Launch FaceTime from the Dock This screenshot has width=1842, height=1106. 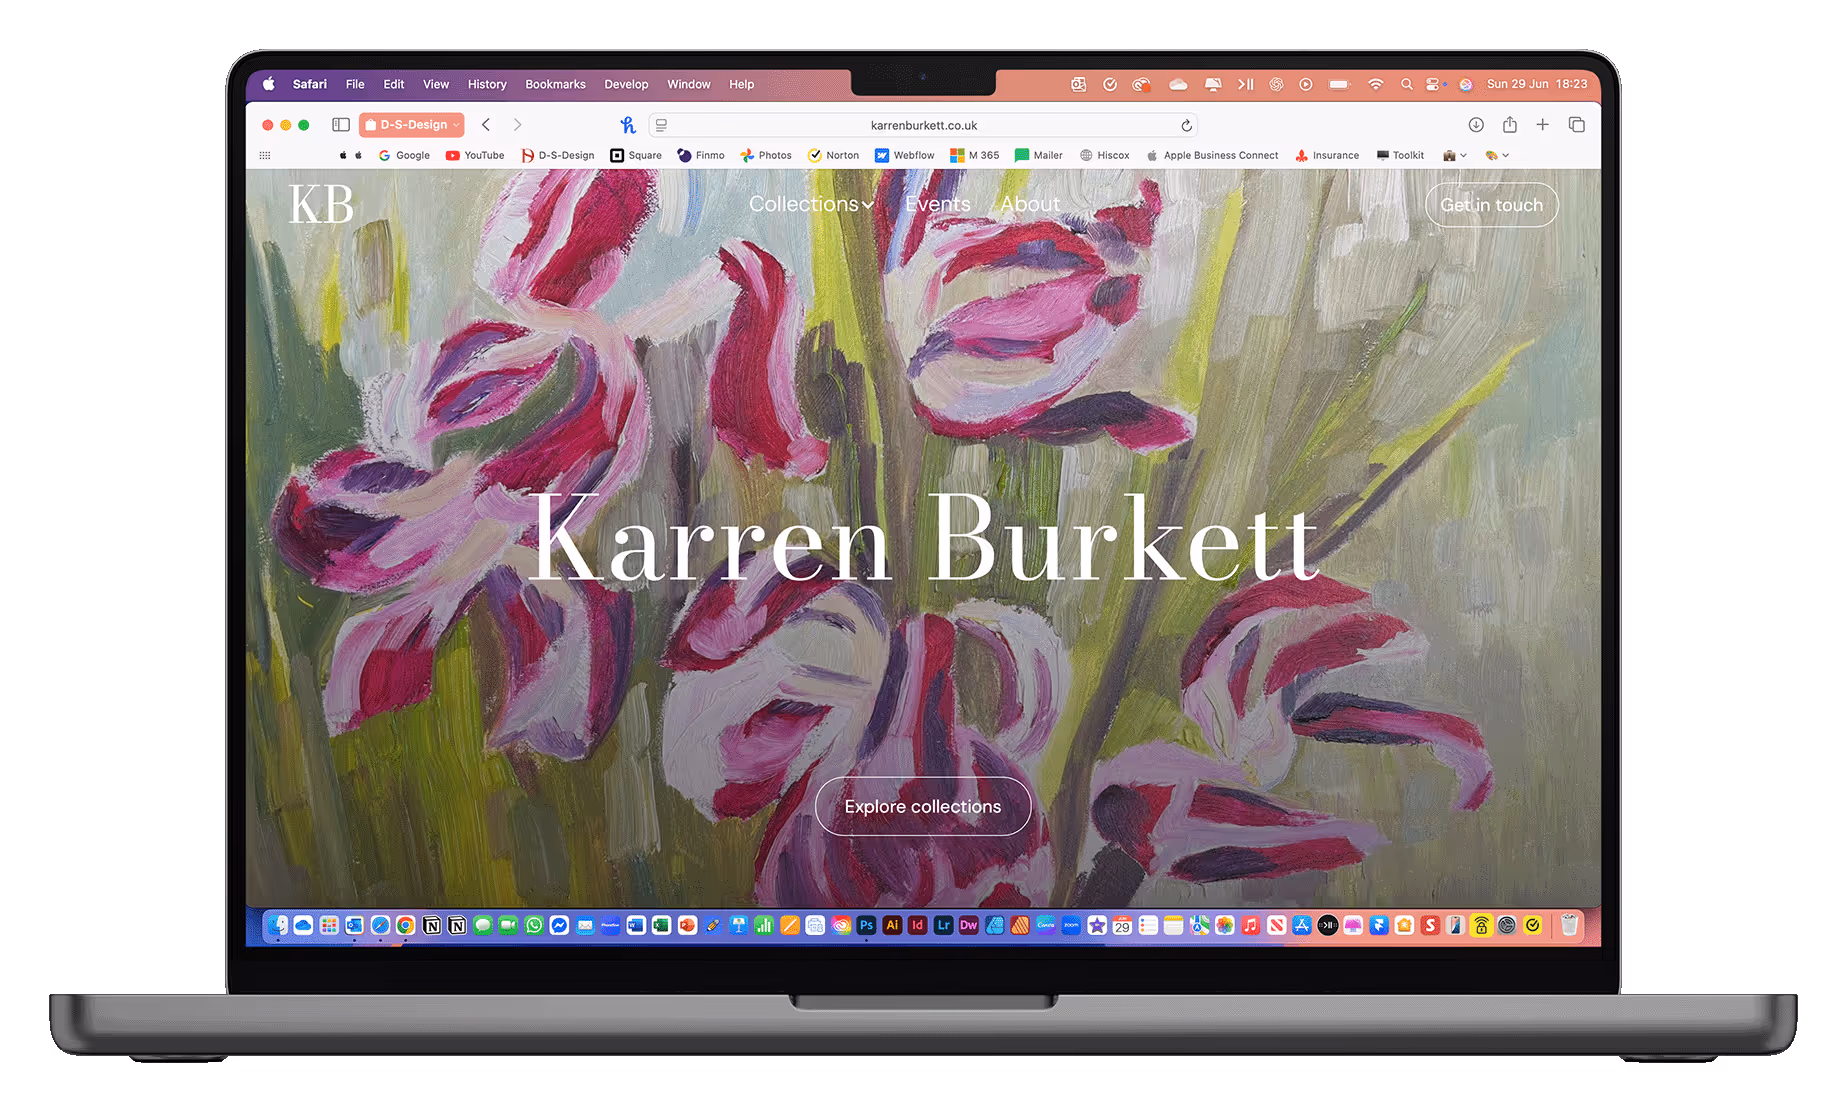click(x=508, y=925)
